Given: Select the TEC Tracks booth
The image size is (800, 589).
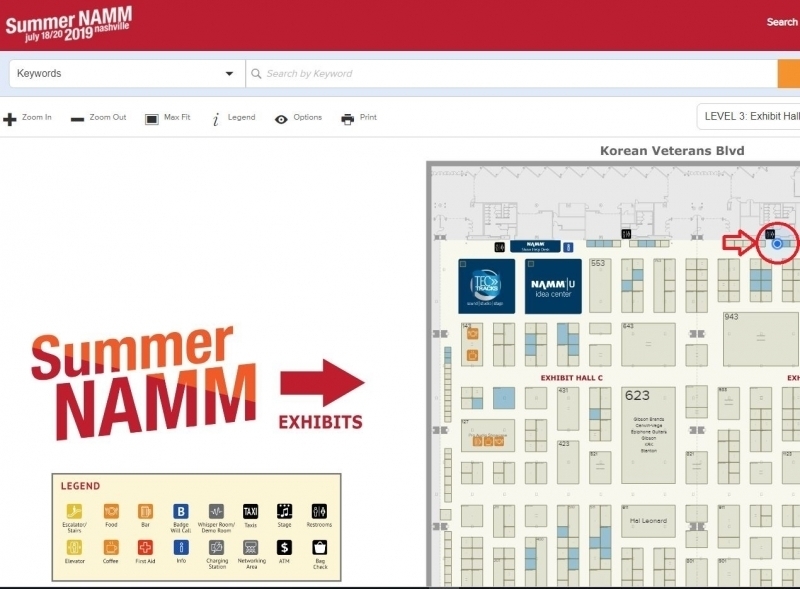Looking at the screenshot, I should pos(487,286).
